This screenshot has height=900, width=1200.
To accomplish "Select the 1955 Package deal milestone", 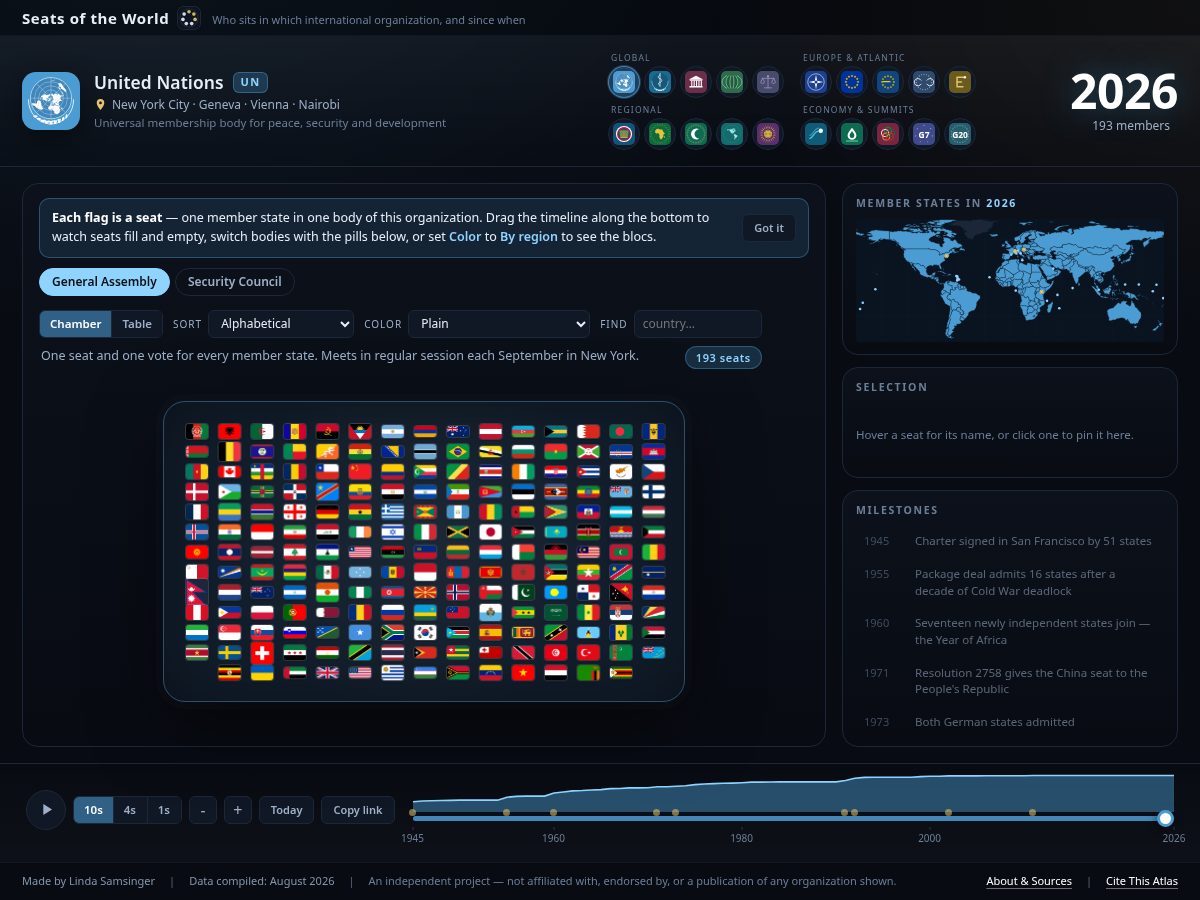I will click(1009, 582).
